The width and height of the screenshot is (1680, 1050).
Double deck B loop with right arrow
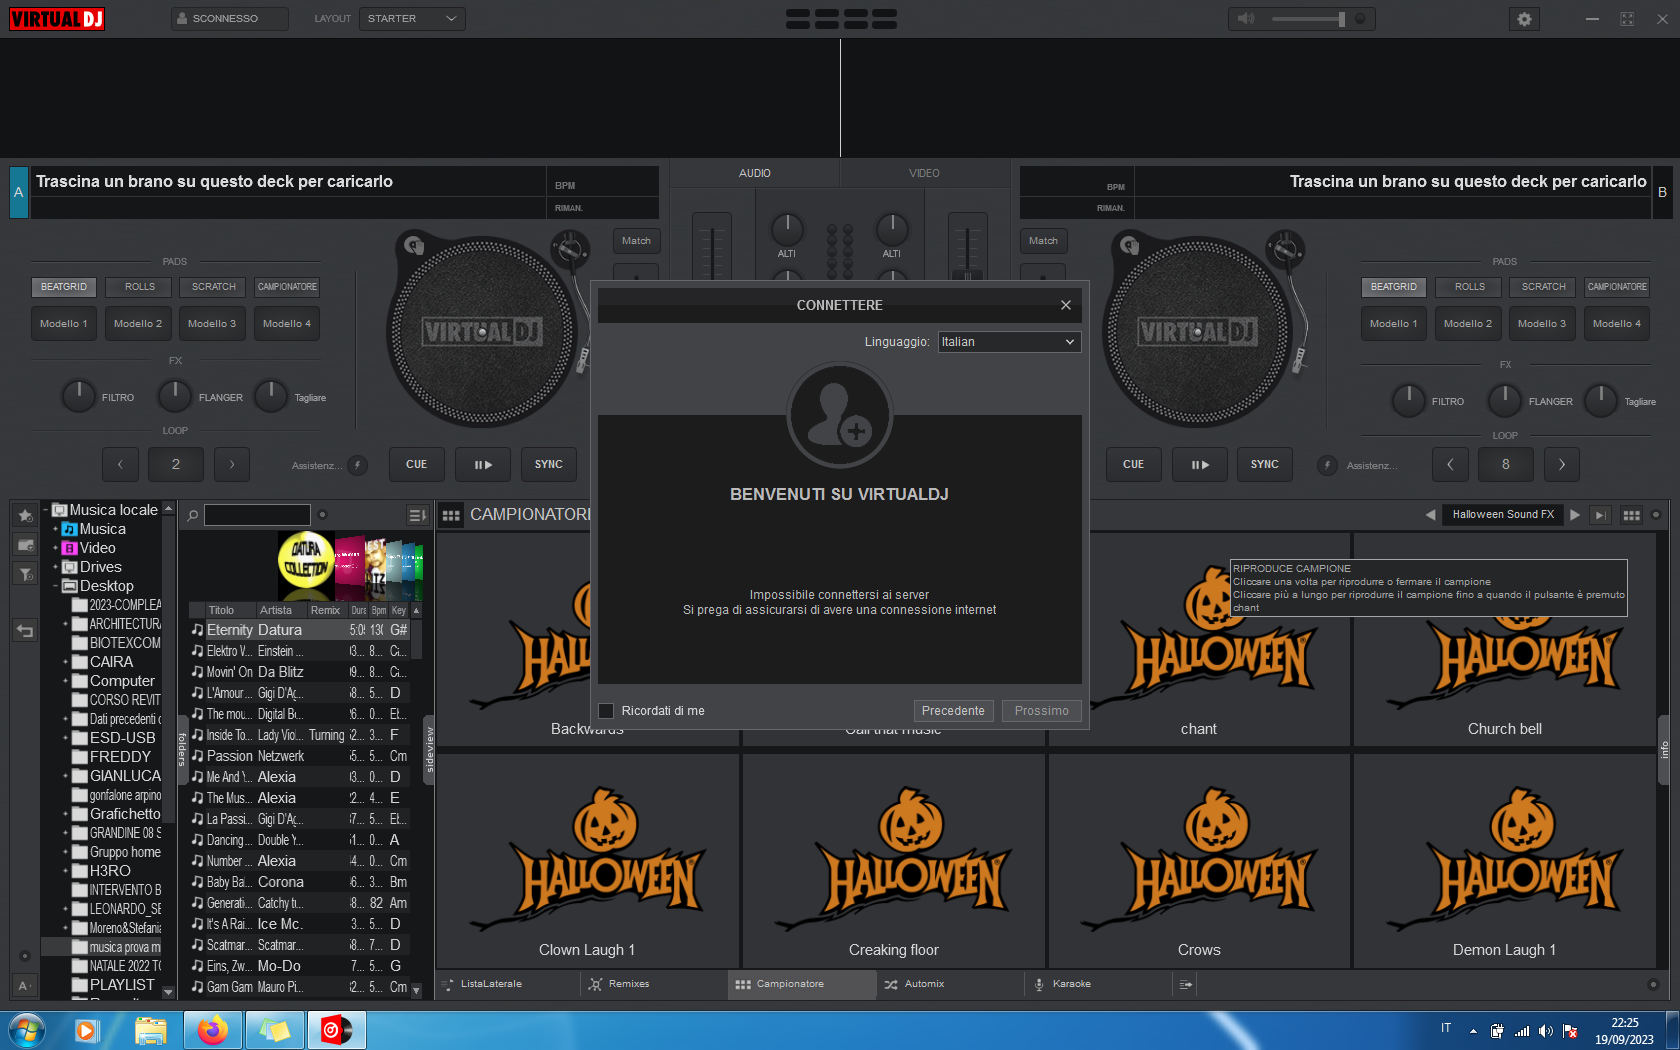1562,465
